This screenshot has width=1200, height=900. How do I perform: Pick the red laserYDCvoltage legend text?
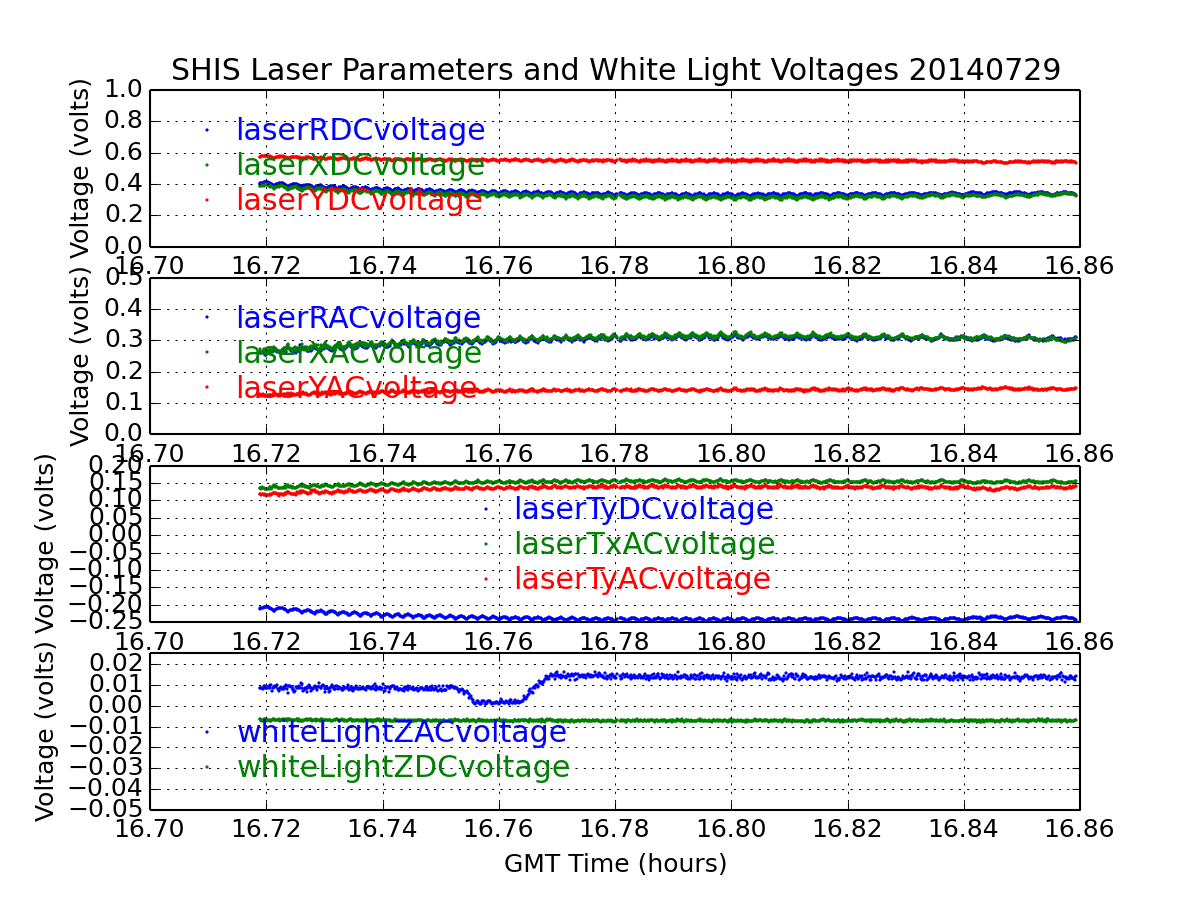tap(359, 200)
